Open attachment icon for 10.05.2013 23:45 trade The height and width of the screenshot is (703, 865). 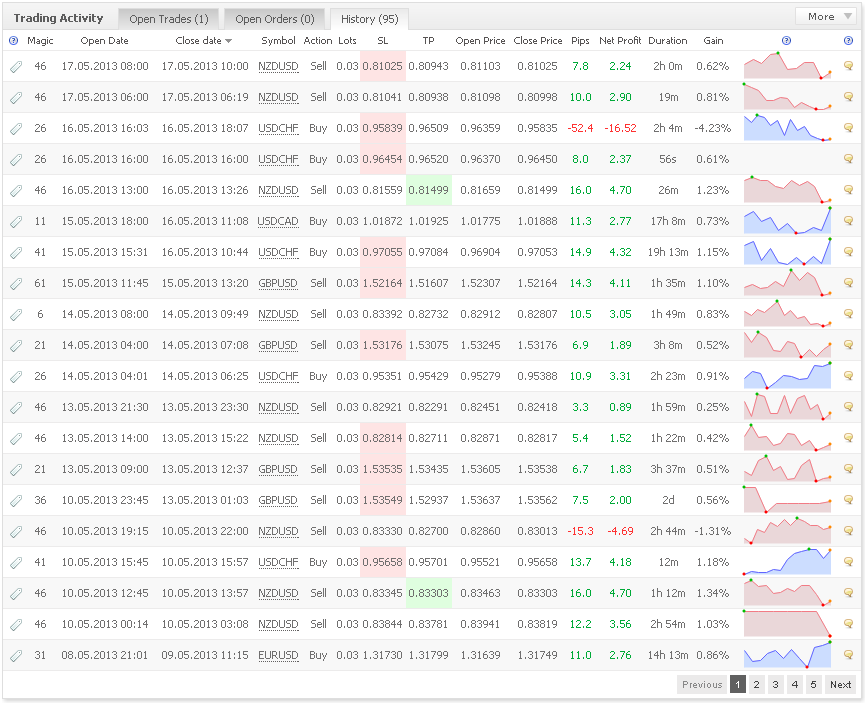click(x=17, y=500)
